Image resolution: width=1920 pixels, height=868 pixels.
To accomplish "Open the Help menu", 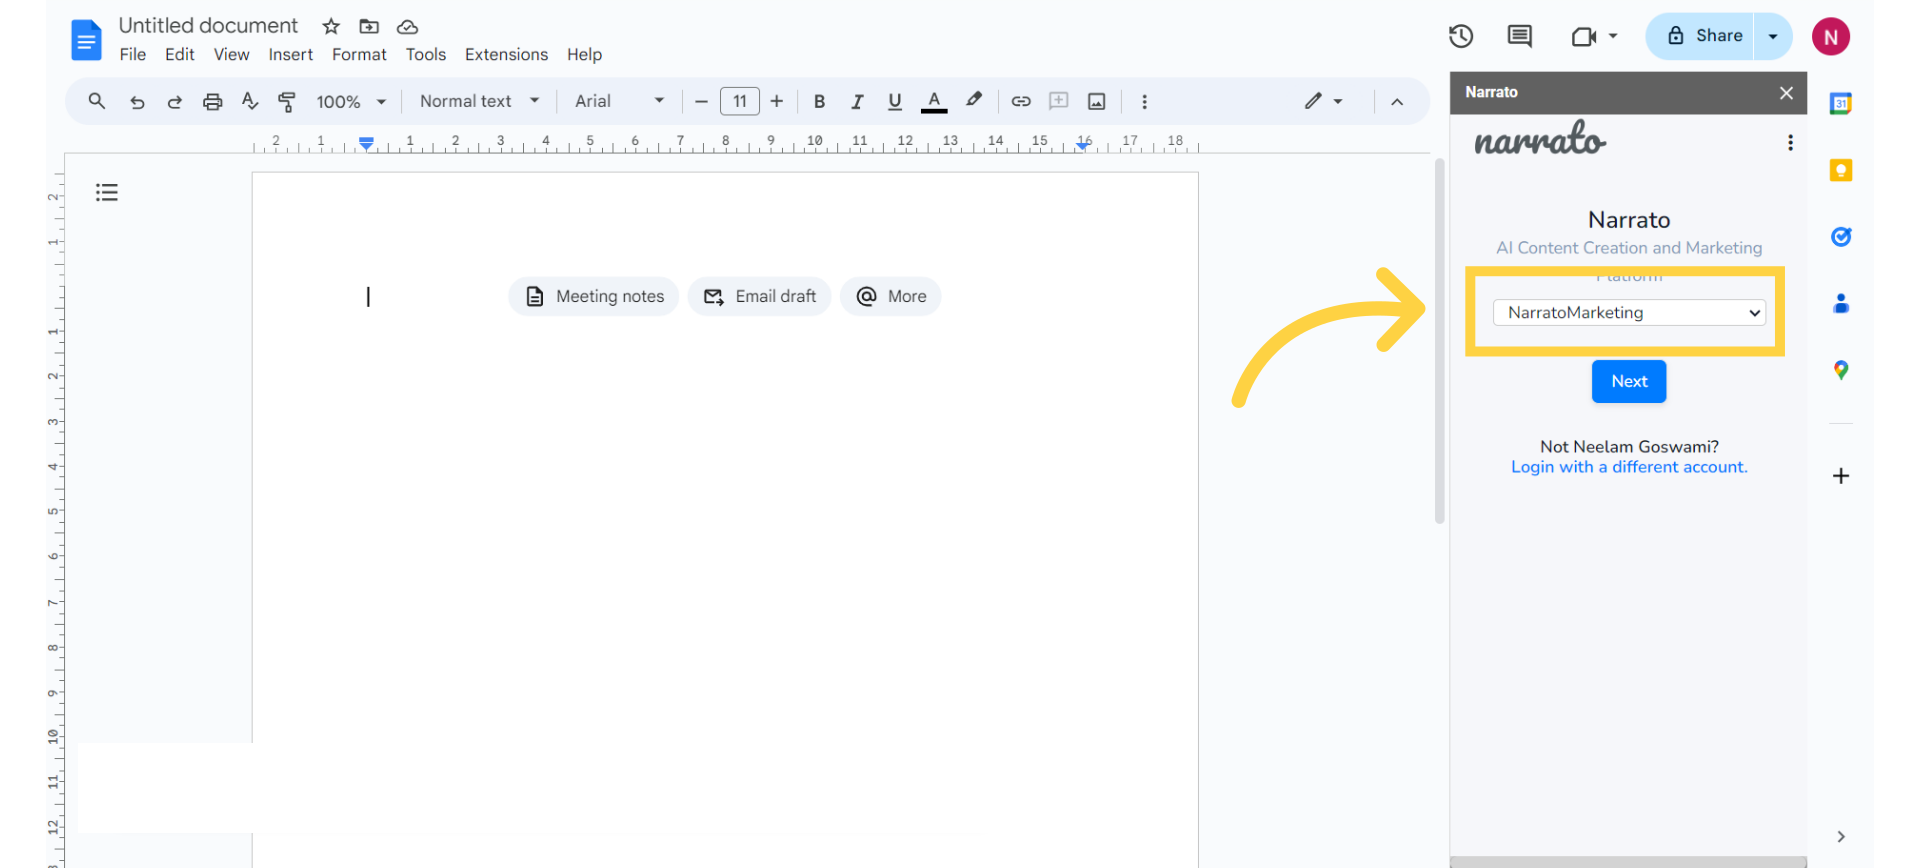I will coord(584,54).
